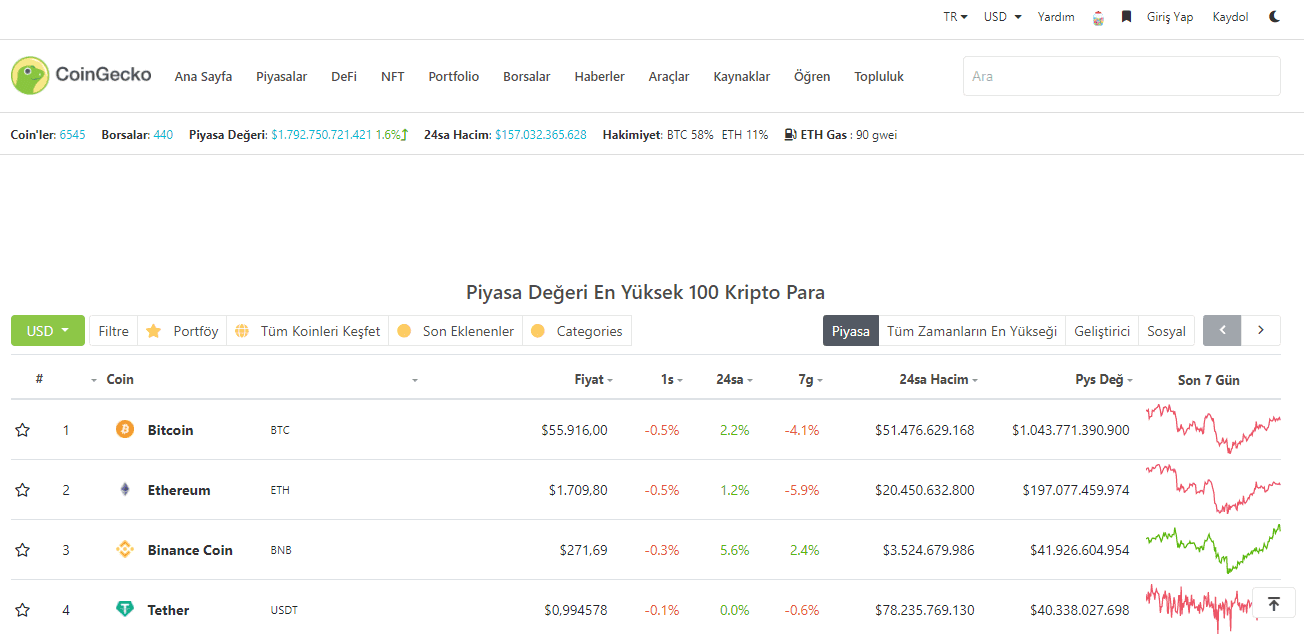The width and height of the screenshot is (1304, 639).
Task: Select the Geliştirici tab
Action: [1102, 331]
